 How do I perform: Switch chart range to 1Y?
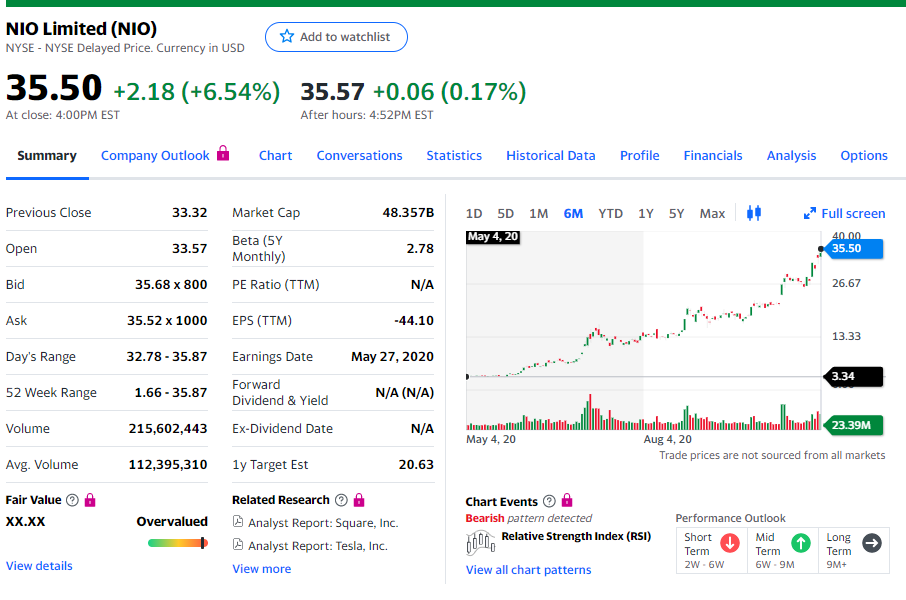tap(646, 213)
